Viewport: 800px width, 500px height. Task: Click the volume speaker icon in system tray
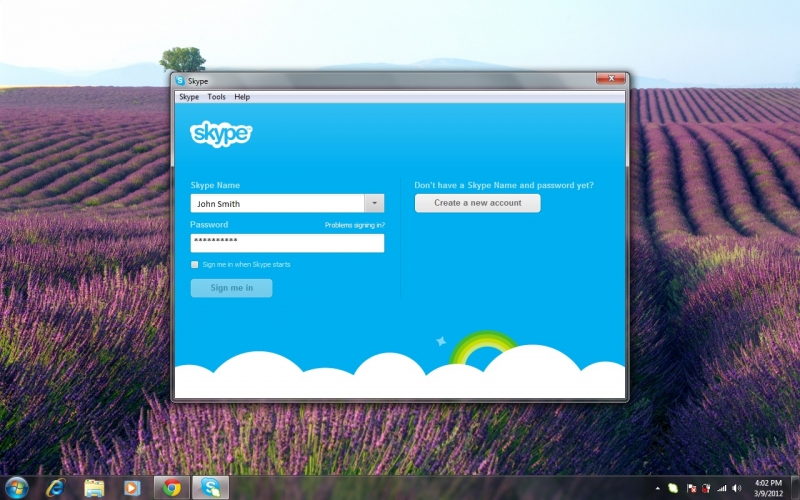tap(737, 488)
